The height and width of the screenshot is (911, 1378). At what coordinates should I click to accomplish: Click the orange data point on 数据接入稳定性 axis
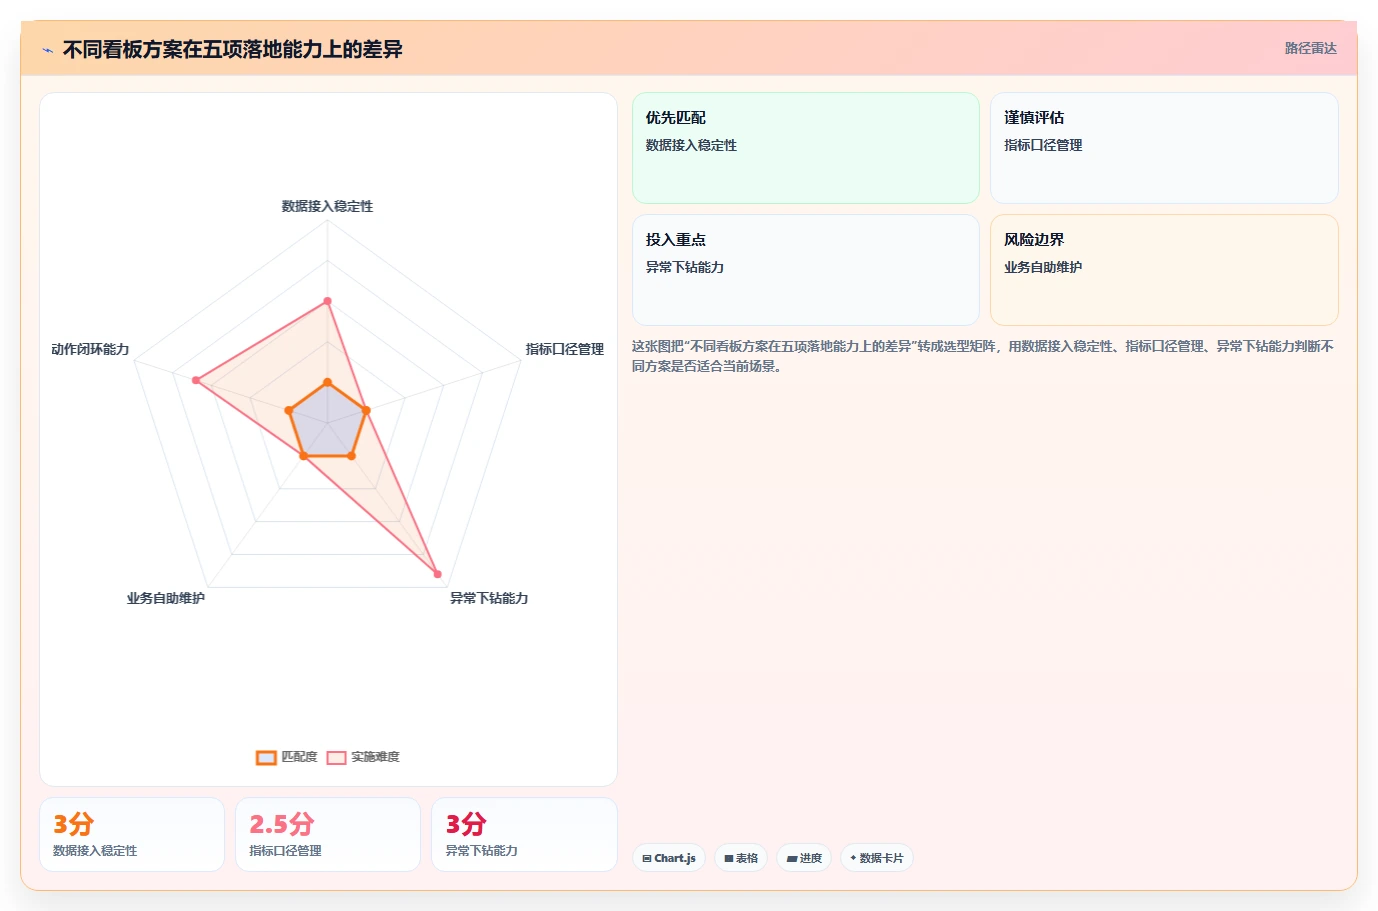pyautogui.click(x=327, y=383)
